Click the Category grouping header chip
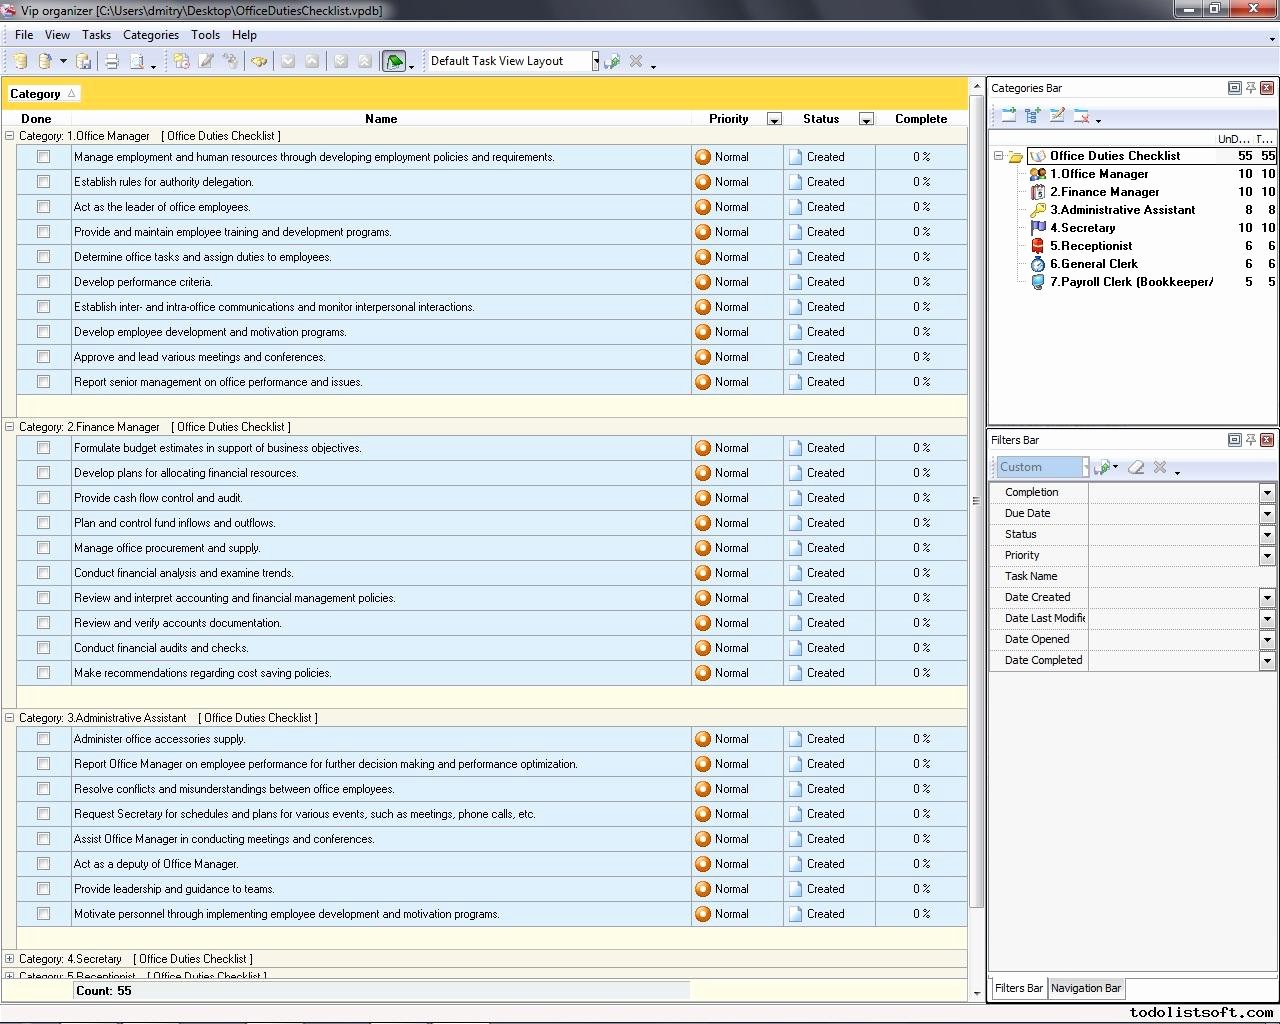This screenshot has width=1280, height=1024. pyautogui.click(x=43, y=94)
